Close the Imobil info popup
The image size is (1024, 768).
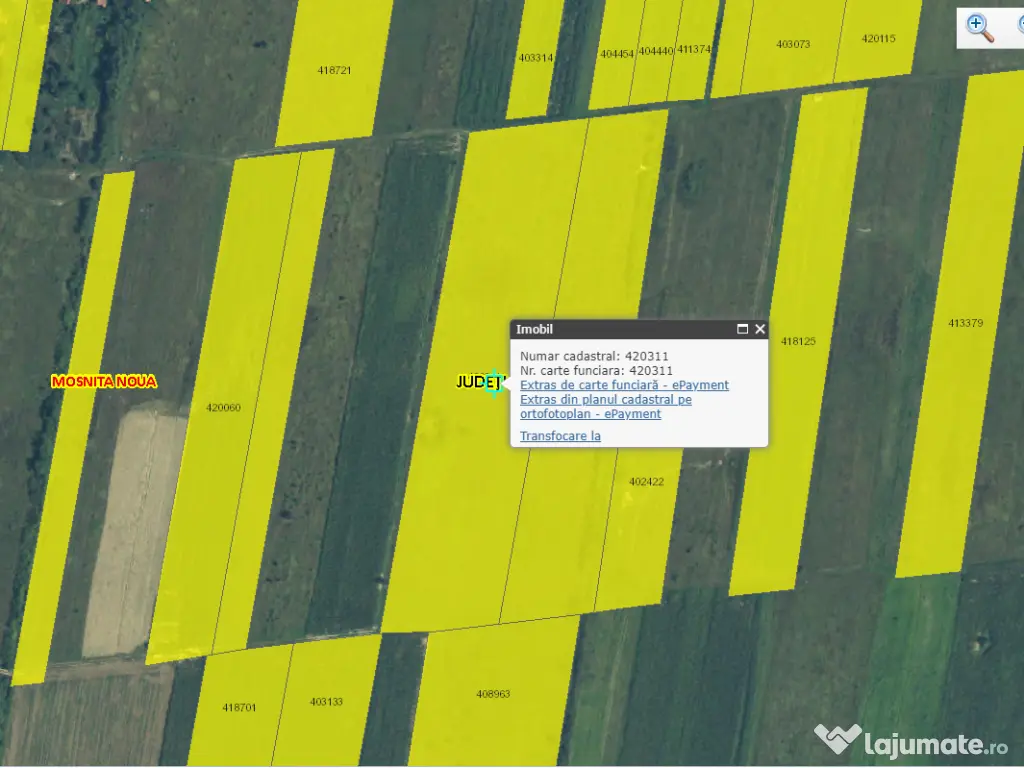pyautogui.click(x=760, y=329)
